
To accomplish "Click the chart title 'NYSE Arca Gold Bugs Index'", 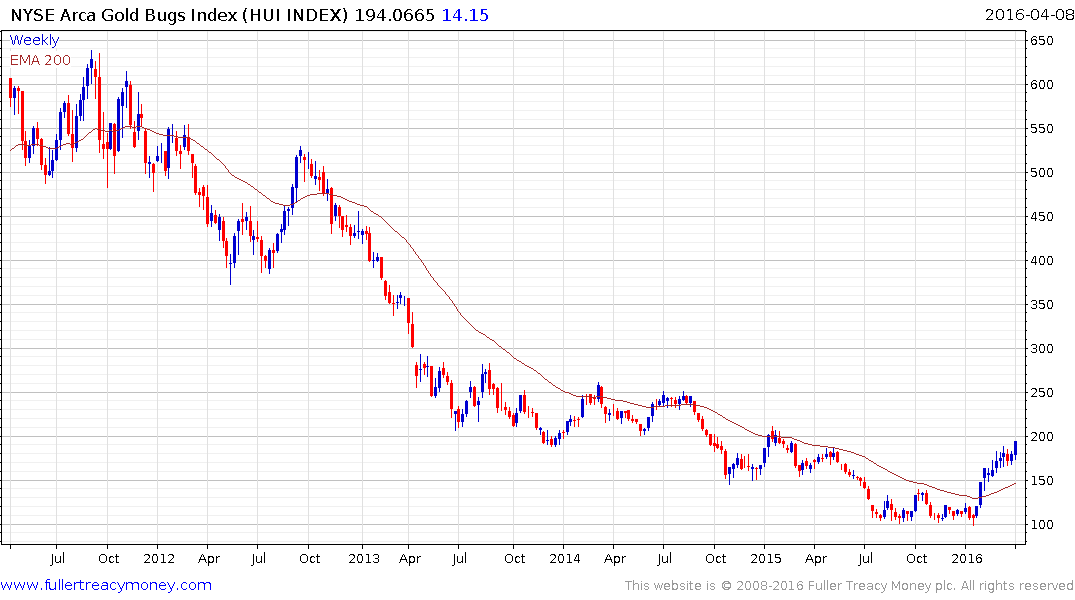I will pyautogui.click(x=124, y=15).
